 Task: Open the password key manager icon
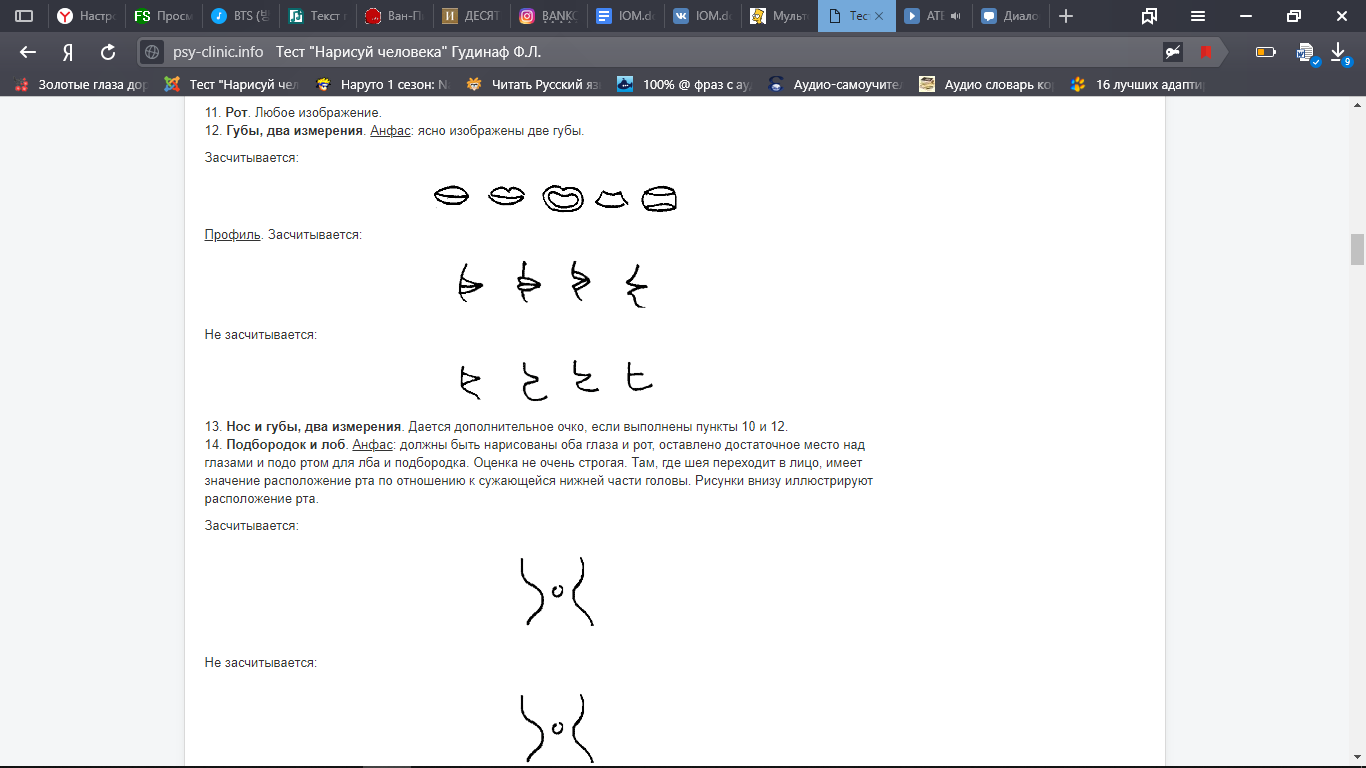(x=1173, y=52)
